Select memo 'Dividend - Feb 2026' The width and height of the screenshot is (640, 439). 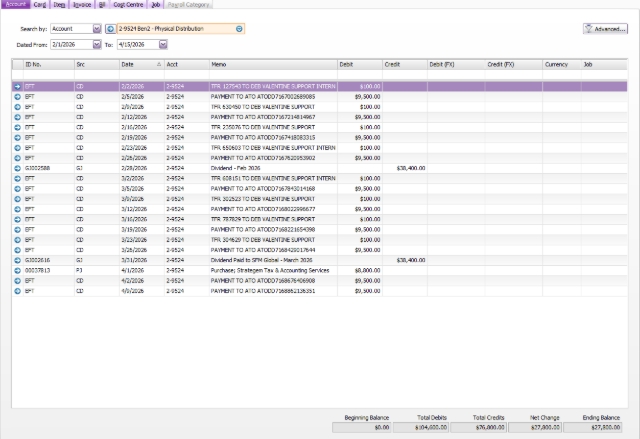coord(236,168)
